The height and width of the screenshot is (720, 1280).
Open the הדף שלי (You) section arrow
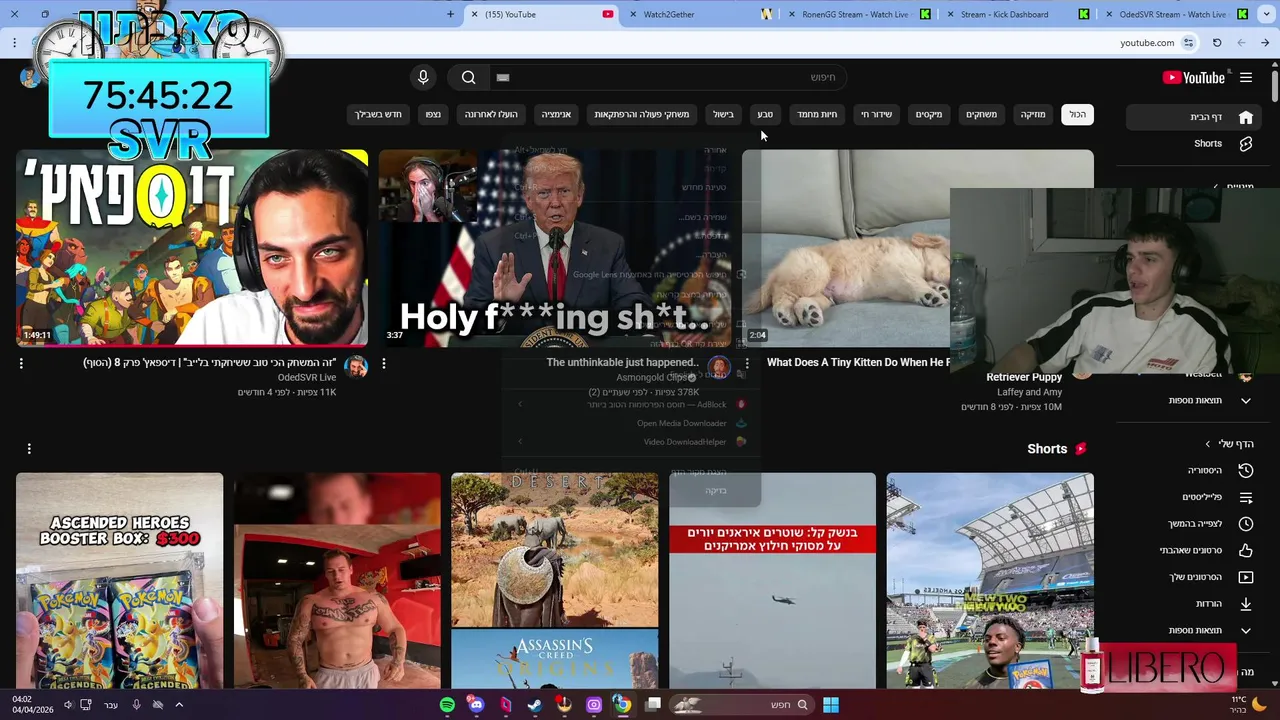[1208, 444]
